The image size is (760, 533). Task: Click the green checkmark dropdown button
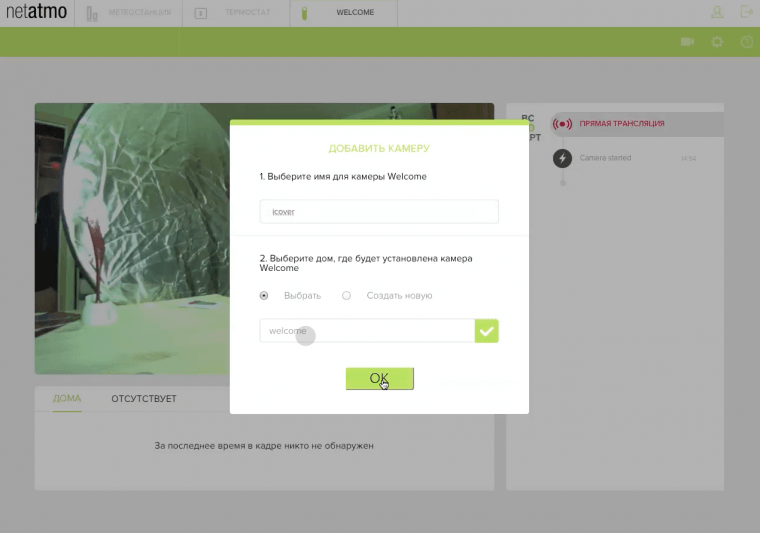pyautogui.click(x=487, y=331)
